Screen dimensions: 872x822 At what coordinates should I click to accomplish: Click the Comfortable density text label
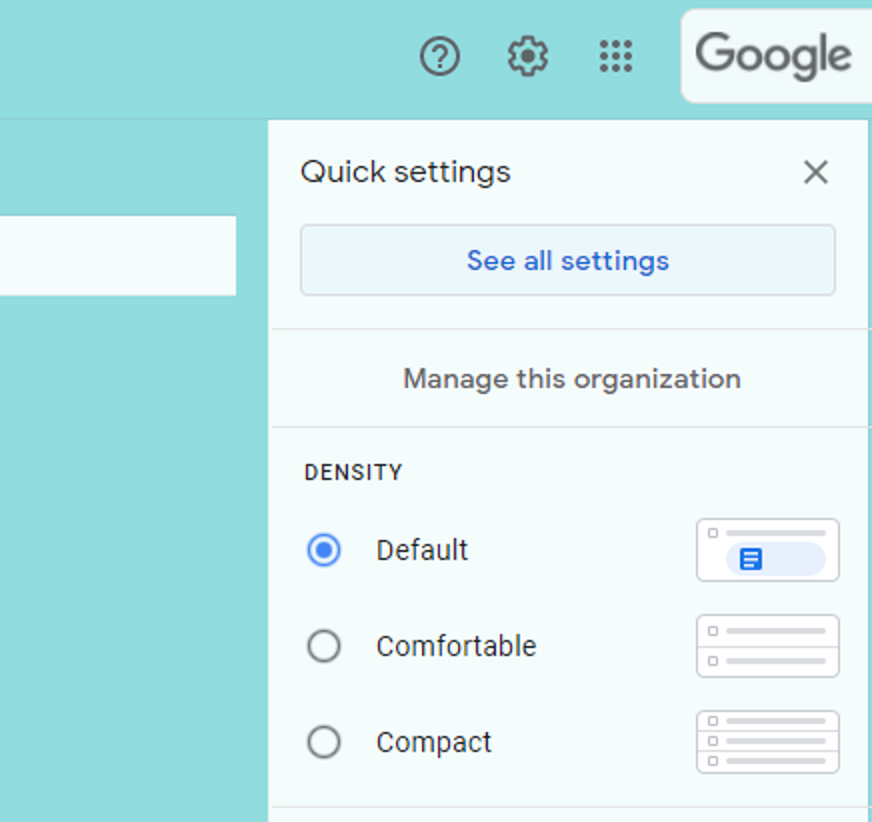pos(456,646)
